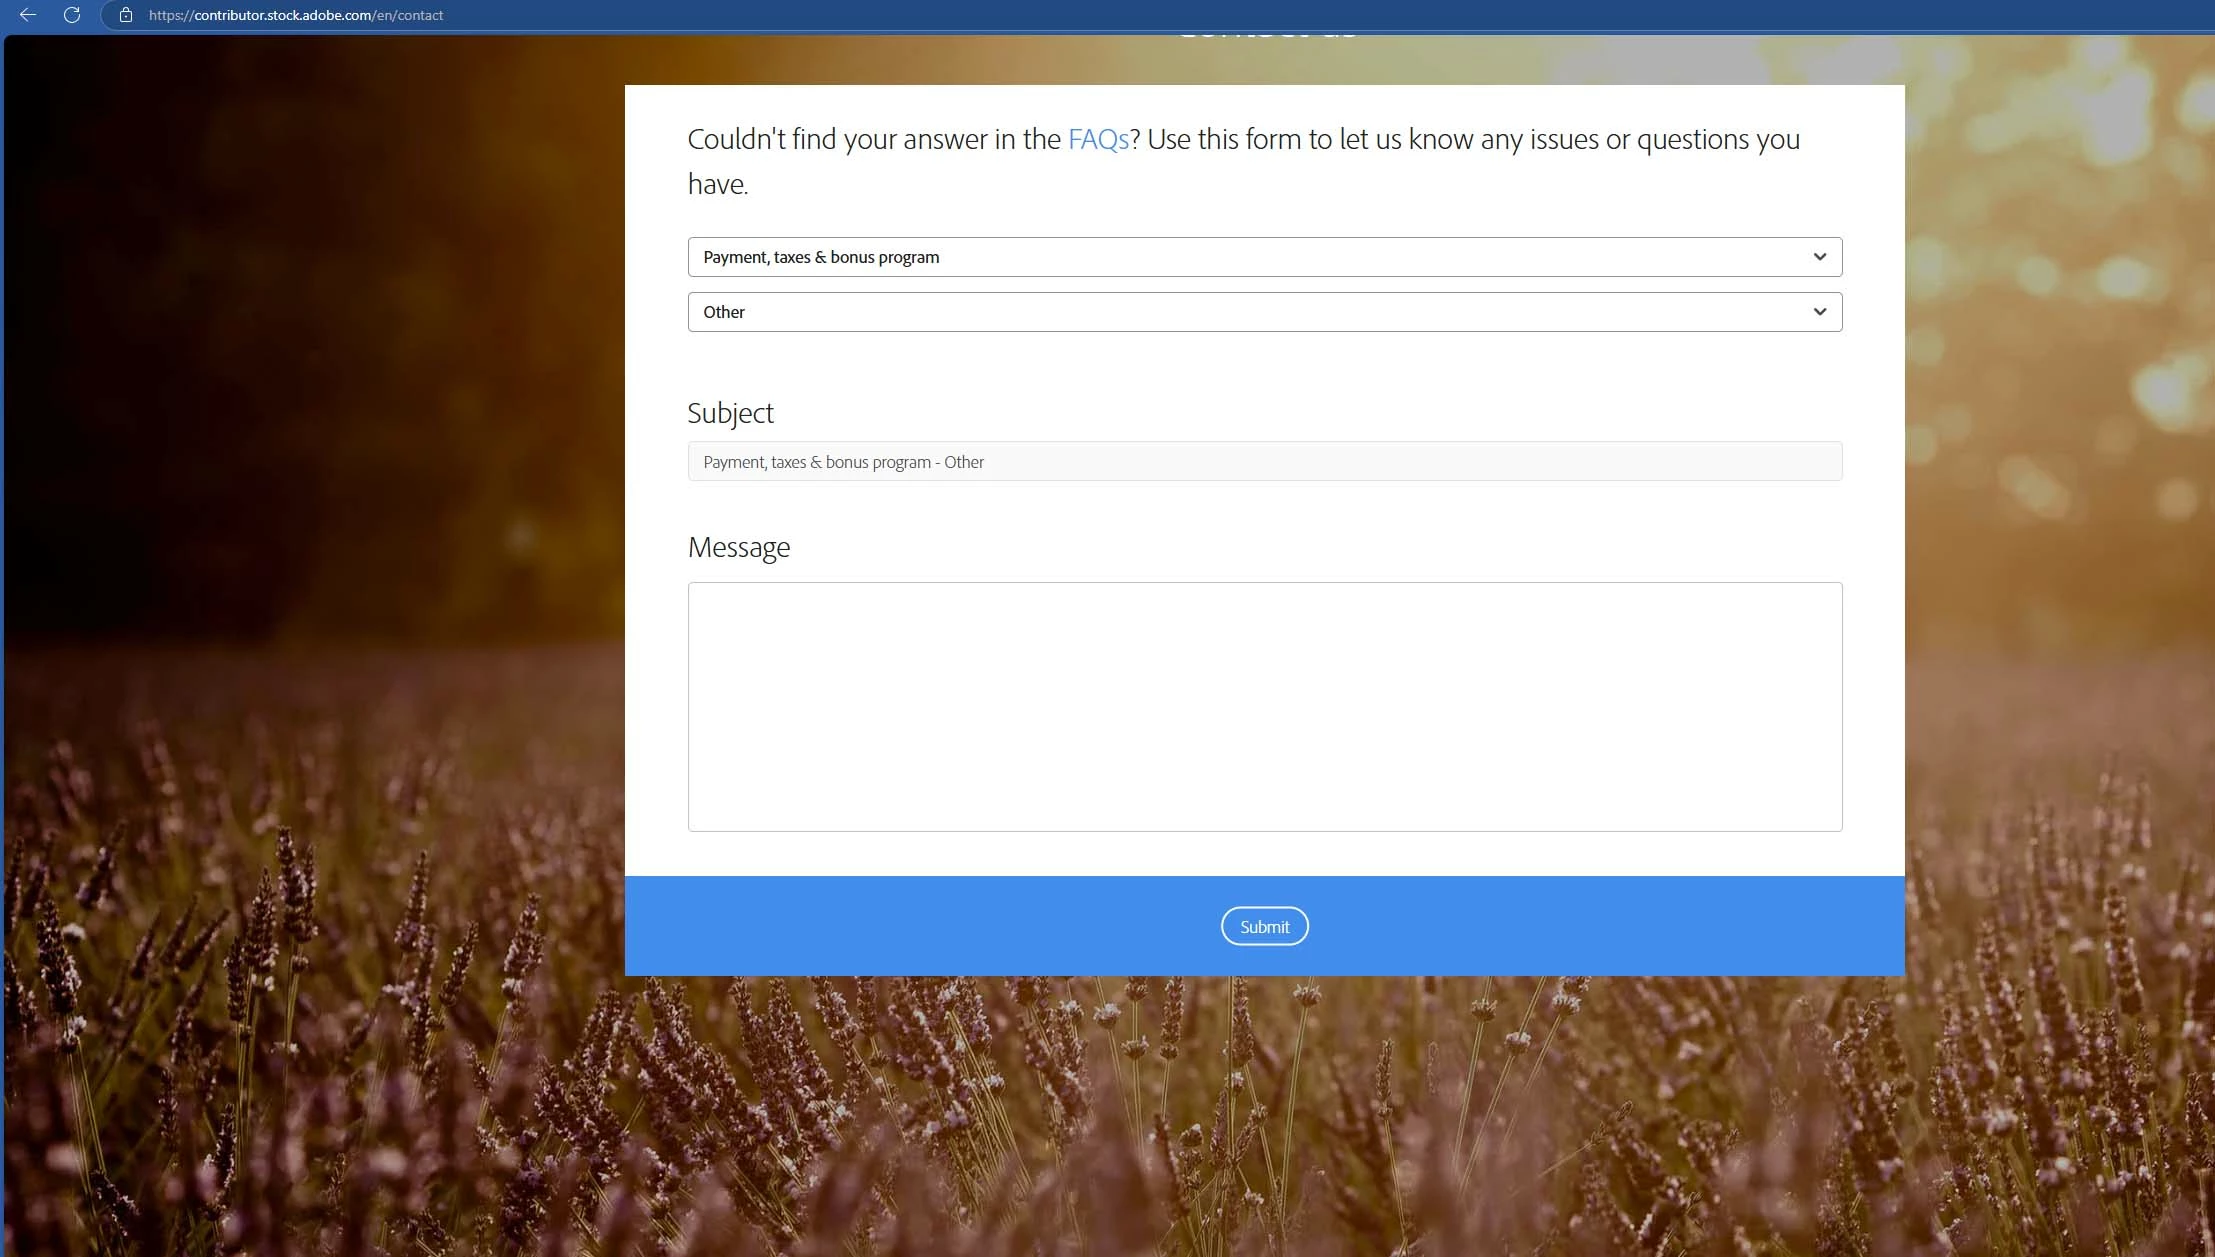The image size is (2215, 1257).
Task: Focus the Subject input field
Action: [x=1264, y=462]
